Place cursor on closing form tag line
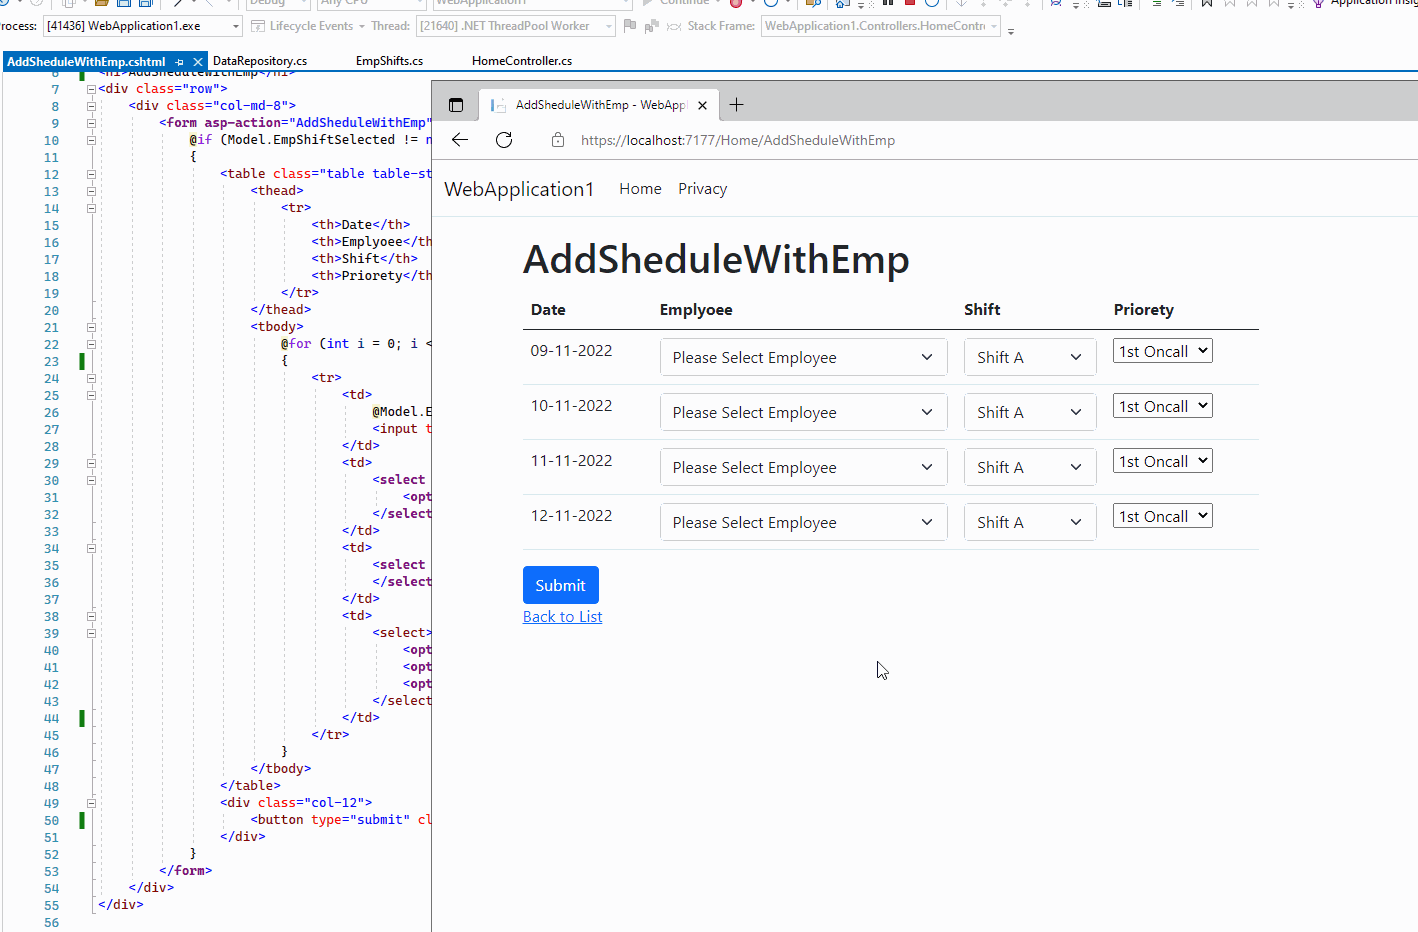 point(185,871)
